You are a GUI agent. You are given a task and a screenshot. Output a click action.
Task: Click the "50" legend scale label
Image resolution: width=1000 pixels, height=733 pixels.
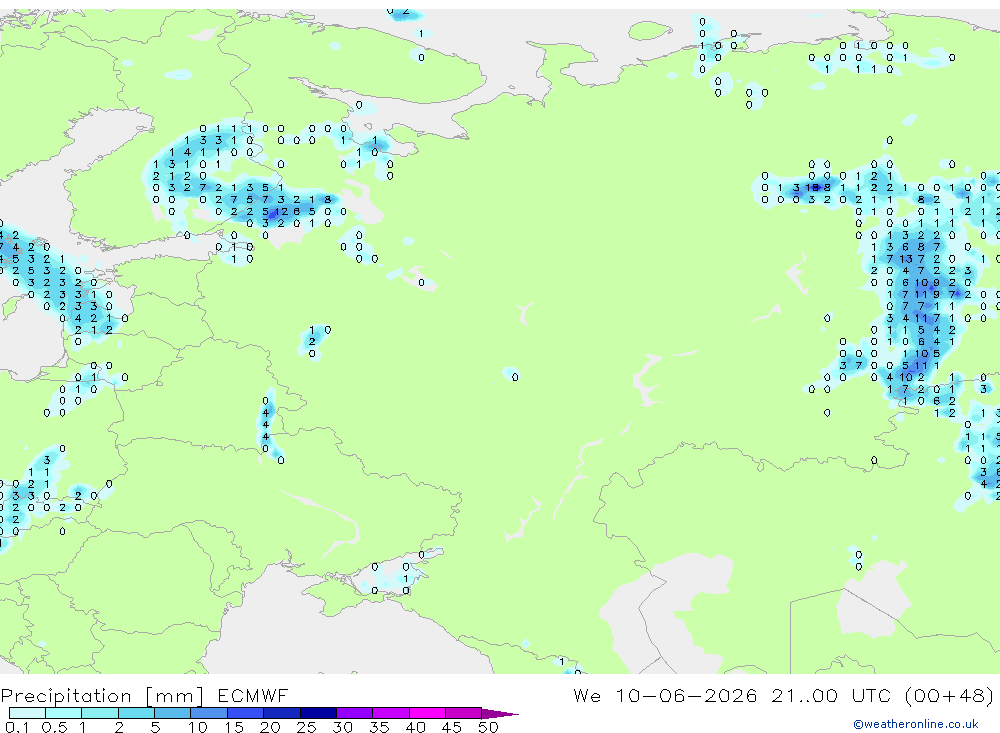(x=488, y=727)
